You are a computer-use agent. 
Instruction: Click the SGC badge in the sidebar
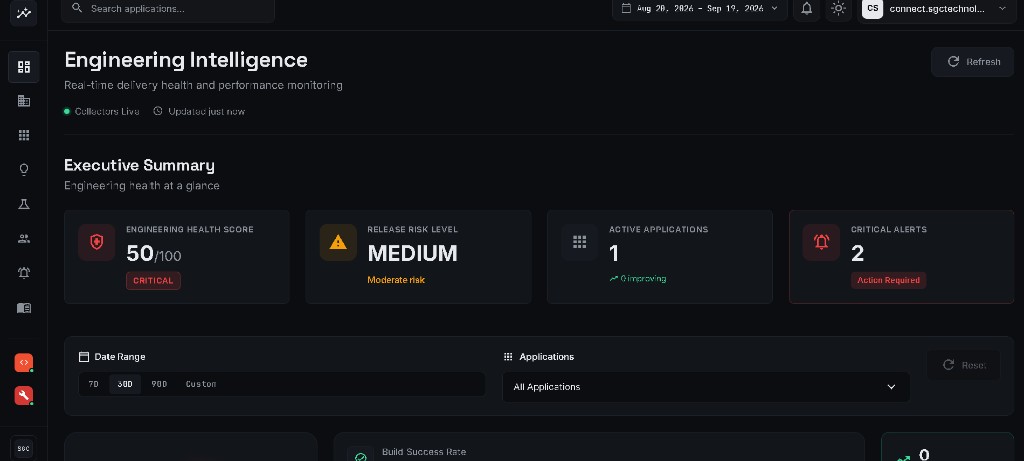(x=24, y=449)
